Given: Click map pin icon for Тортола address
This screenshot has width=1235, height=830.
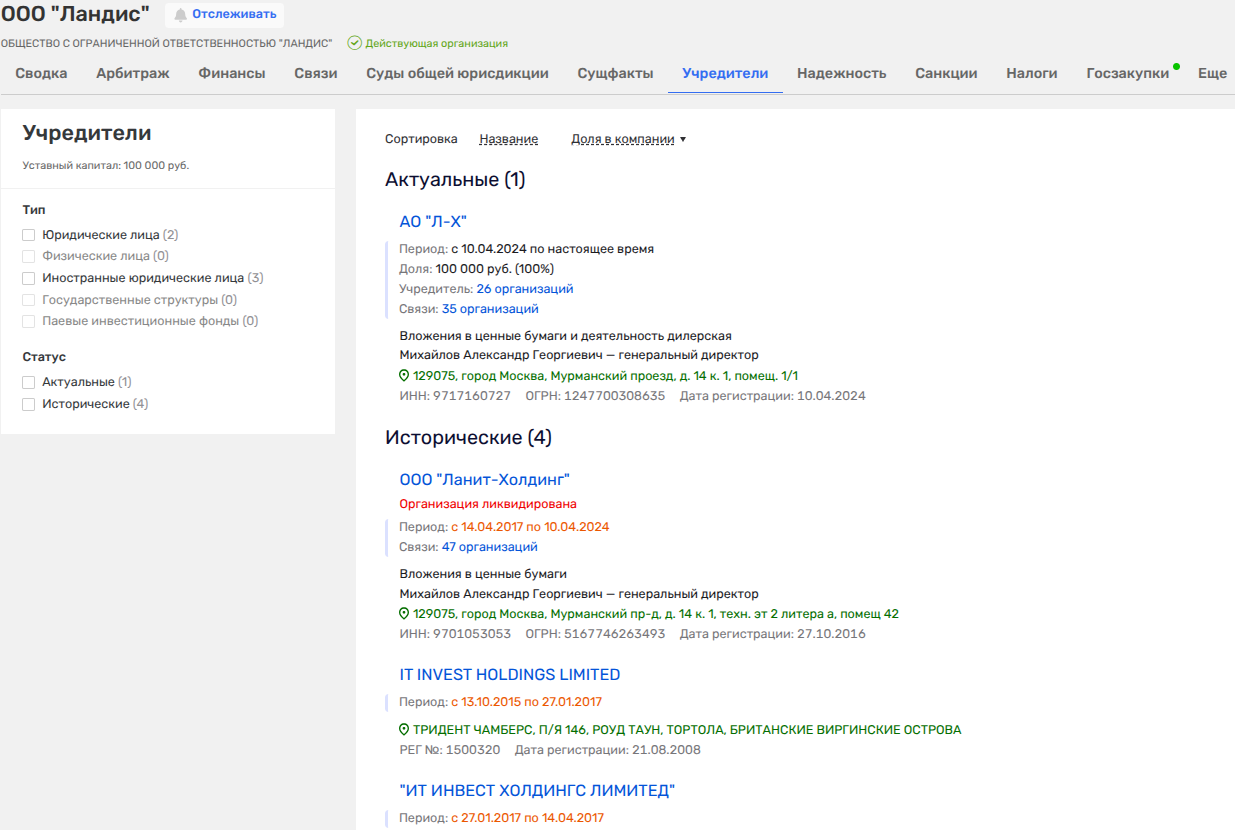Looking at the screenshot, I should (x=405, y=730).
